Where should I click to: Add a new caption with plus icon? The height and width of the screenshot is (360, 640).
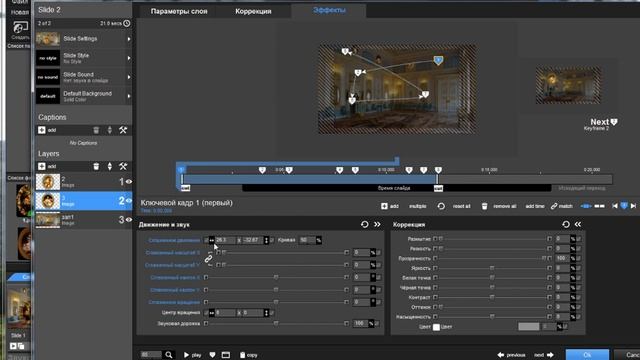pyautogui.click(x=42, y=130)
